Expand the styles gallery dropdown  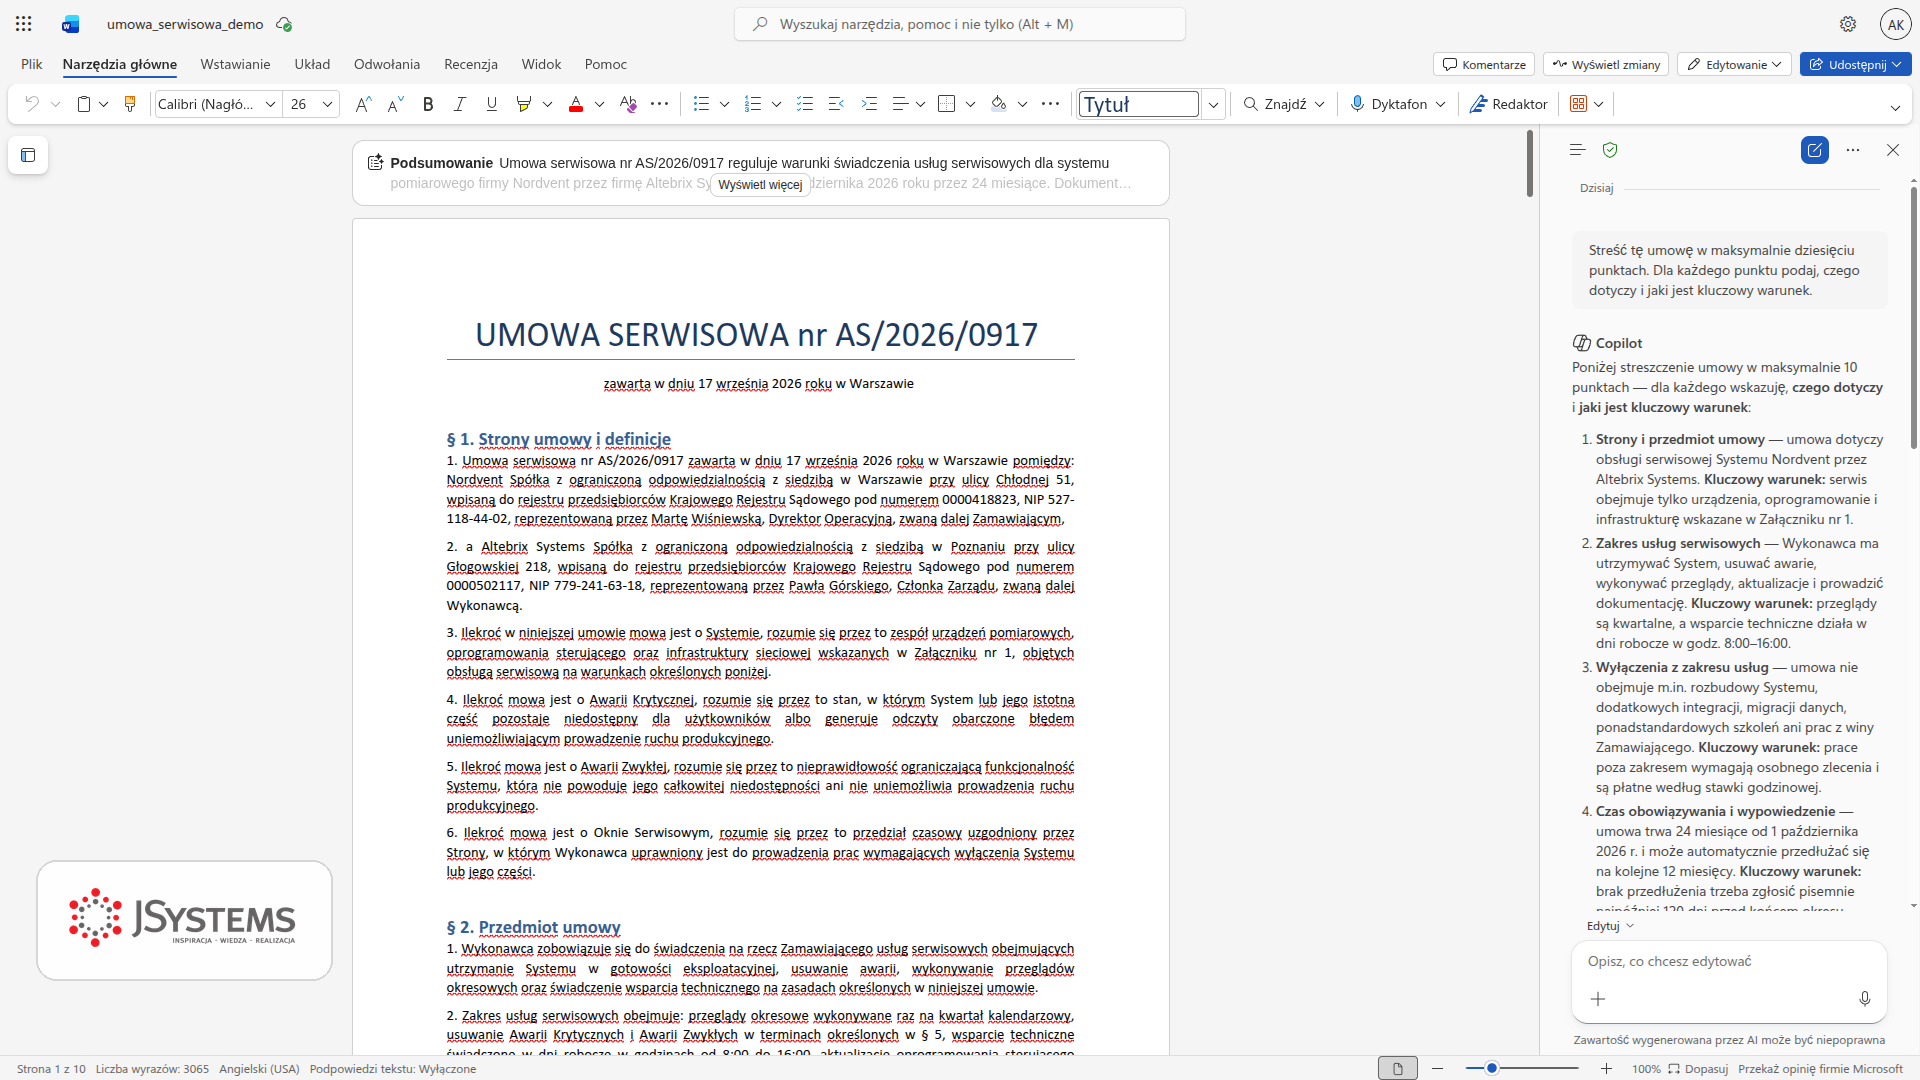(x=1213, y=104)
